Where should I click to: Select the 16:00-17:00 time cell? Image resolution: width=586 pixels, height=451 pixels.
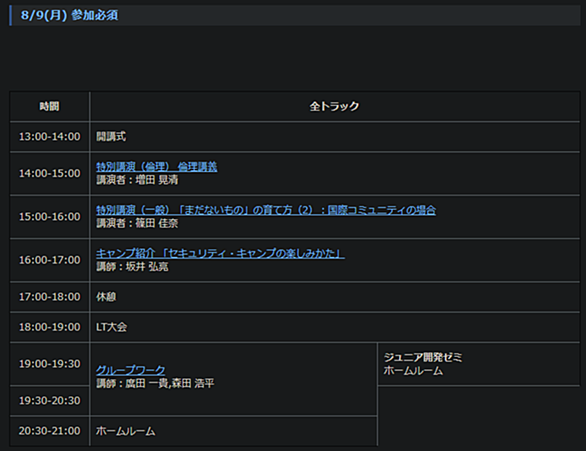(x=50, y=260)
